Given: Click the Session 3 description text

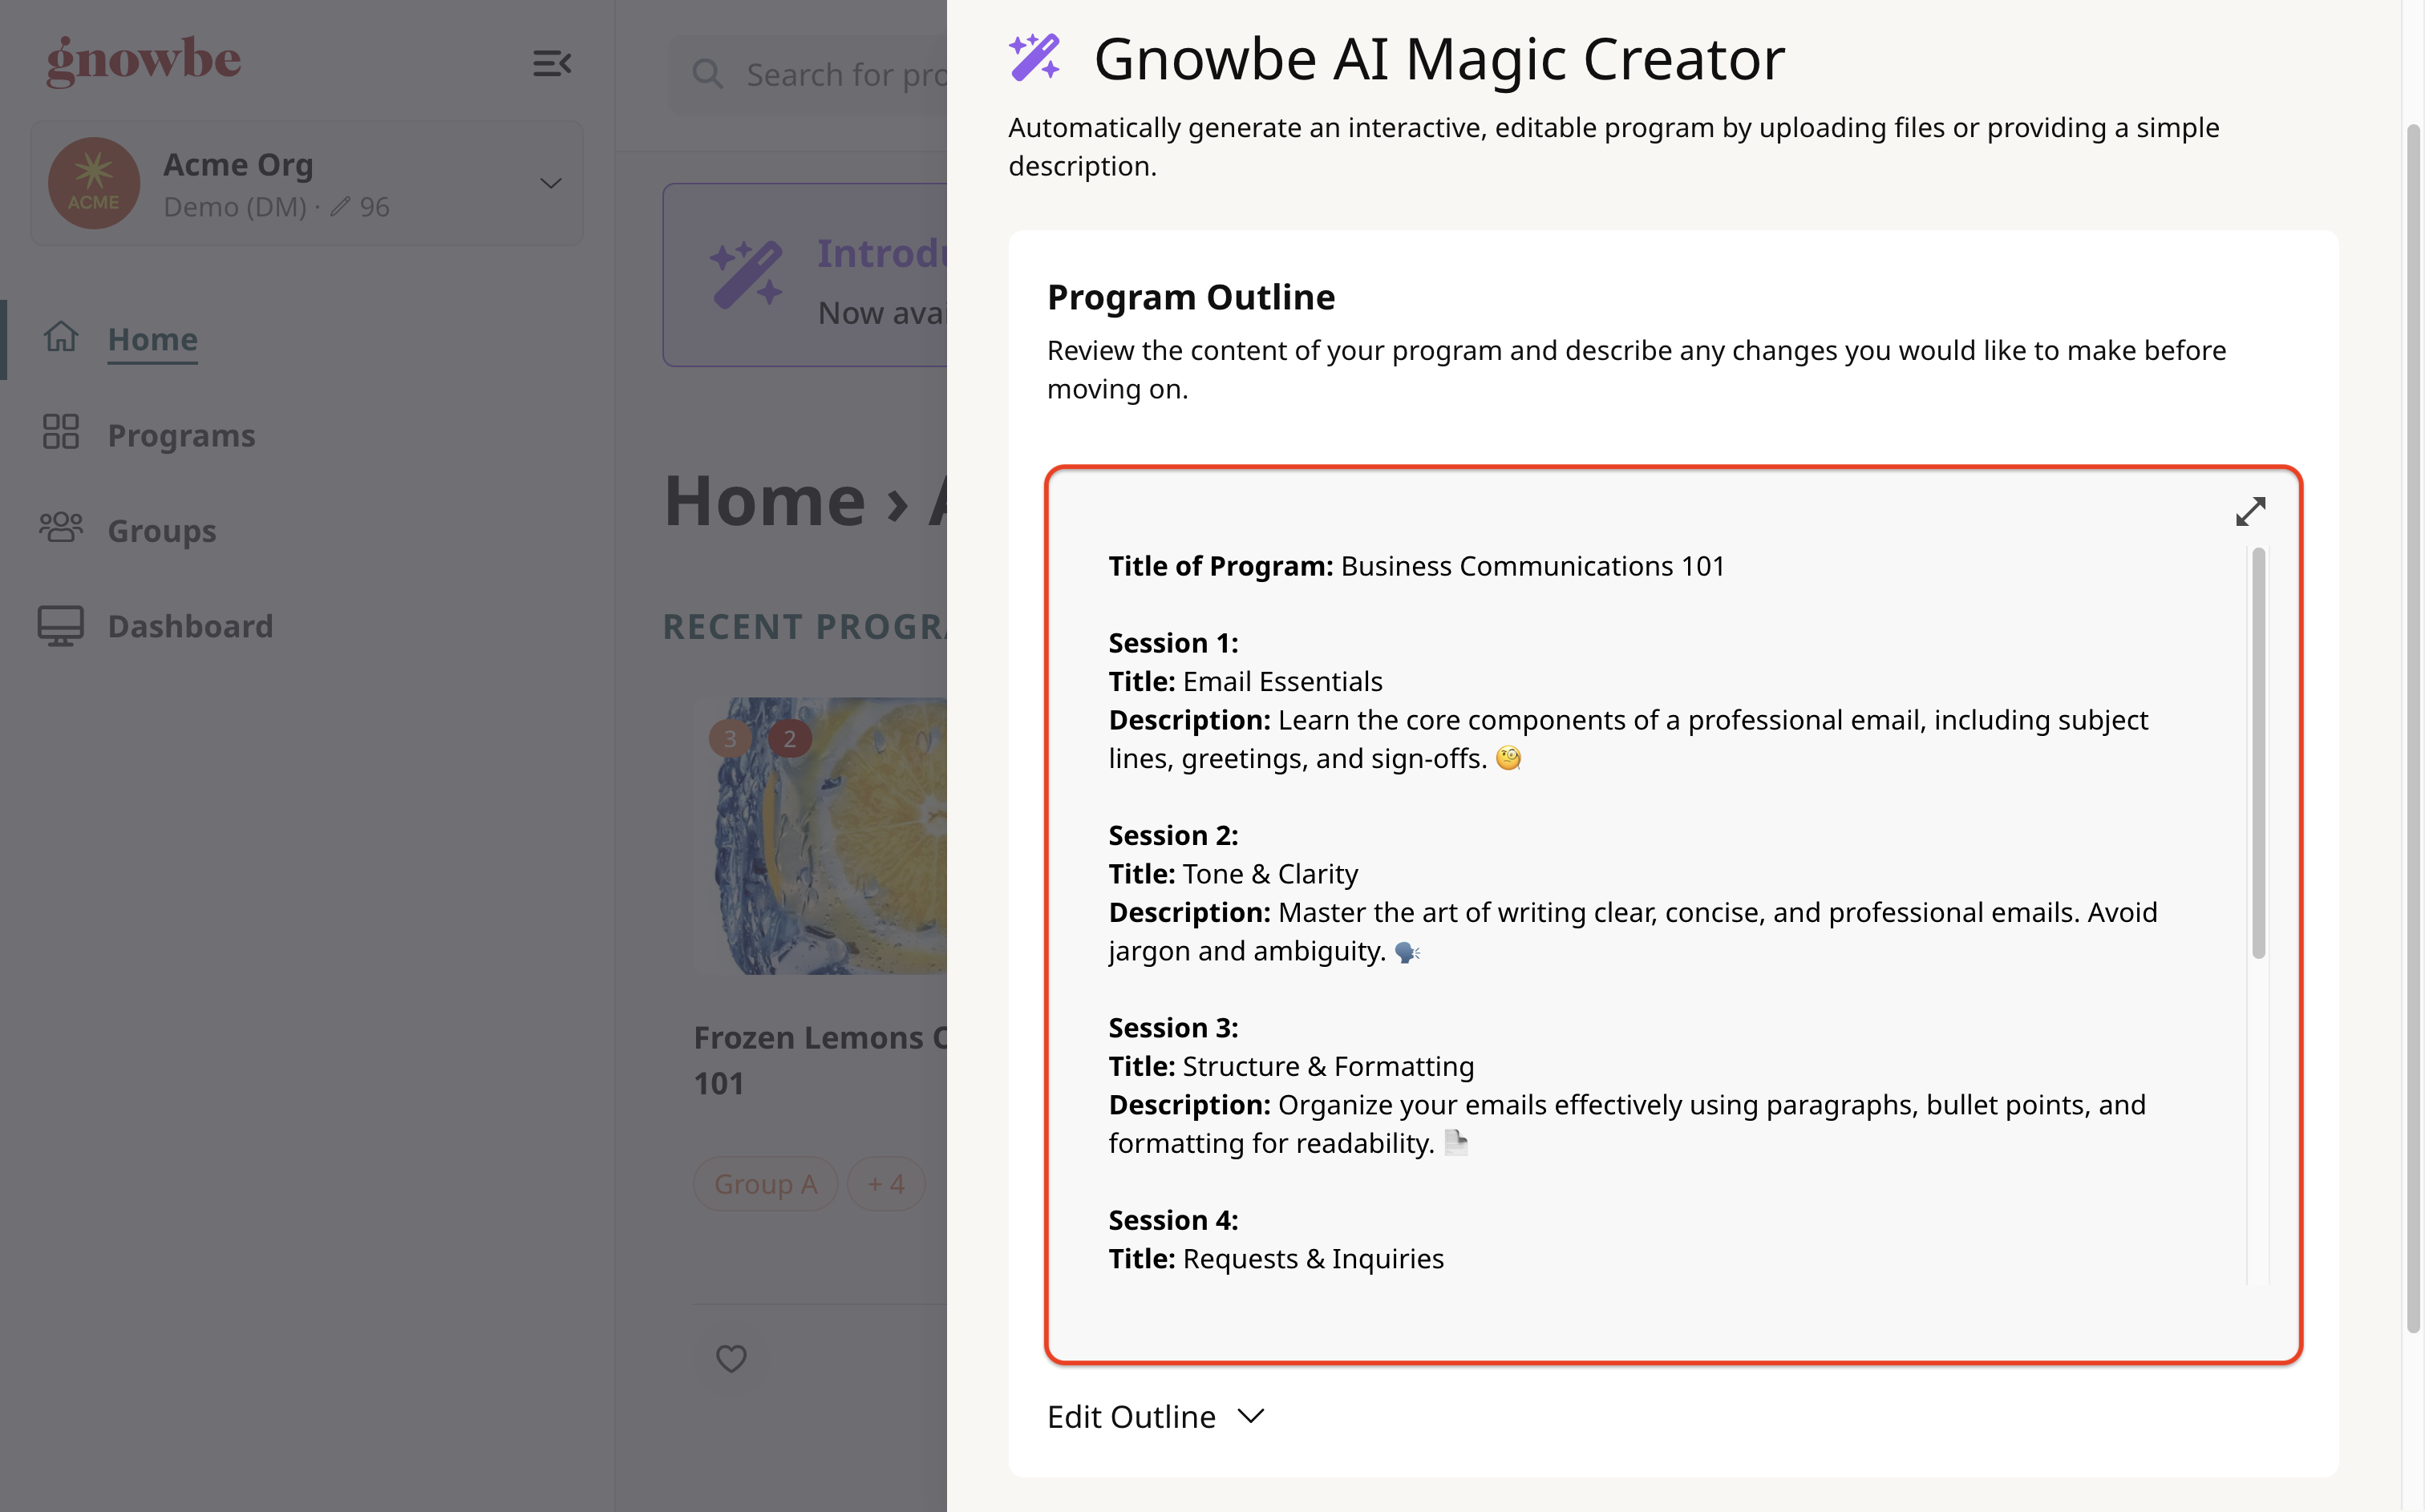Looking at the screenshot, I should point(1627,1124).
